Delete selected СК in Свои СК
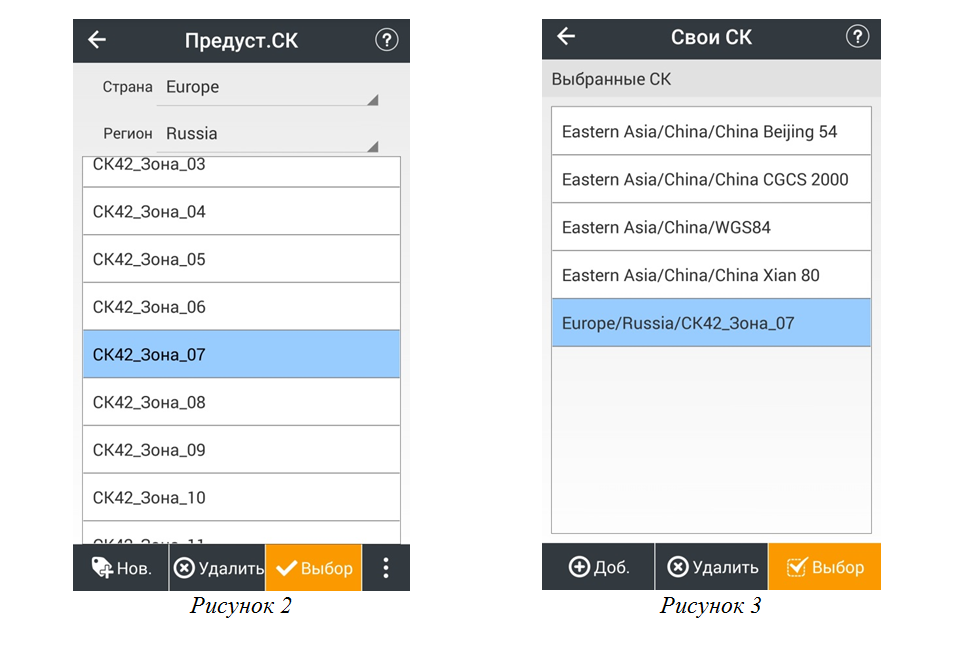Viewport: 964px width, 649px height. pyautogui.click(x=712, y=566)
